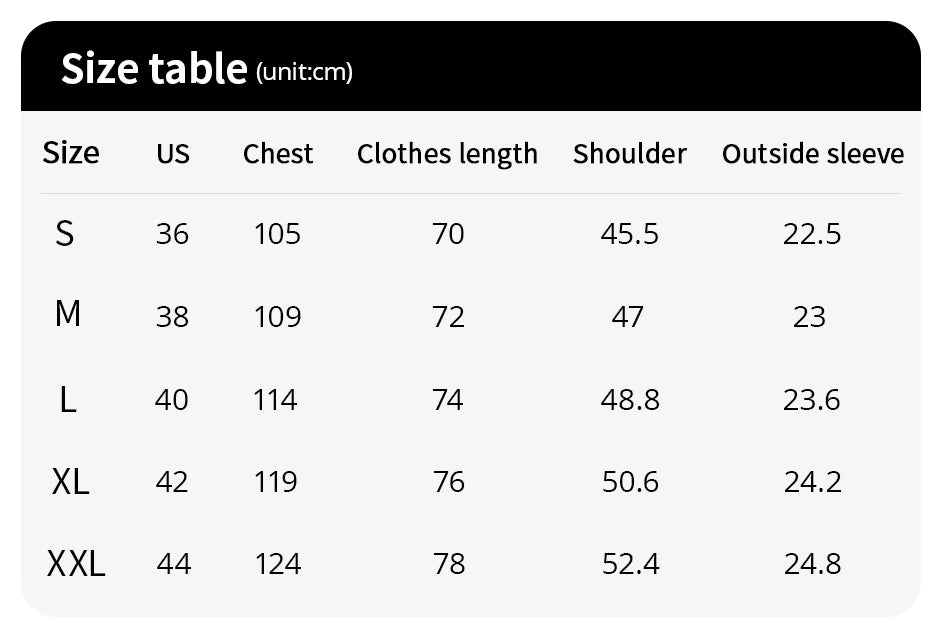Click the S size row label

[65, 234]
